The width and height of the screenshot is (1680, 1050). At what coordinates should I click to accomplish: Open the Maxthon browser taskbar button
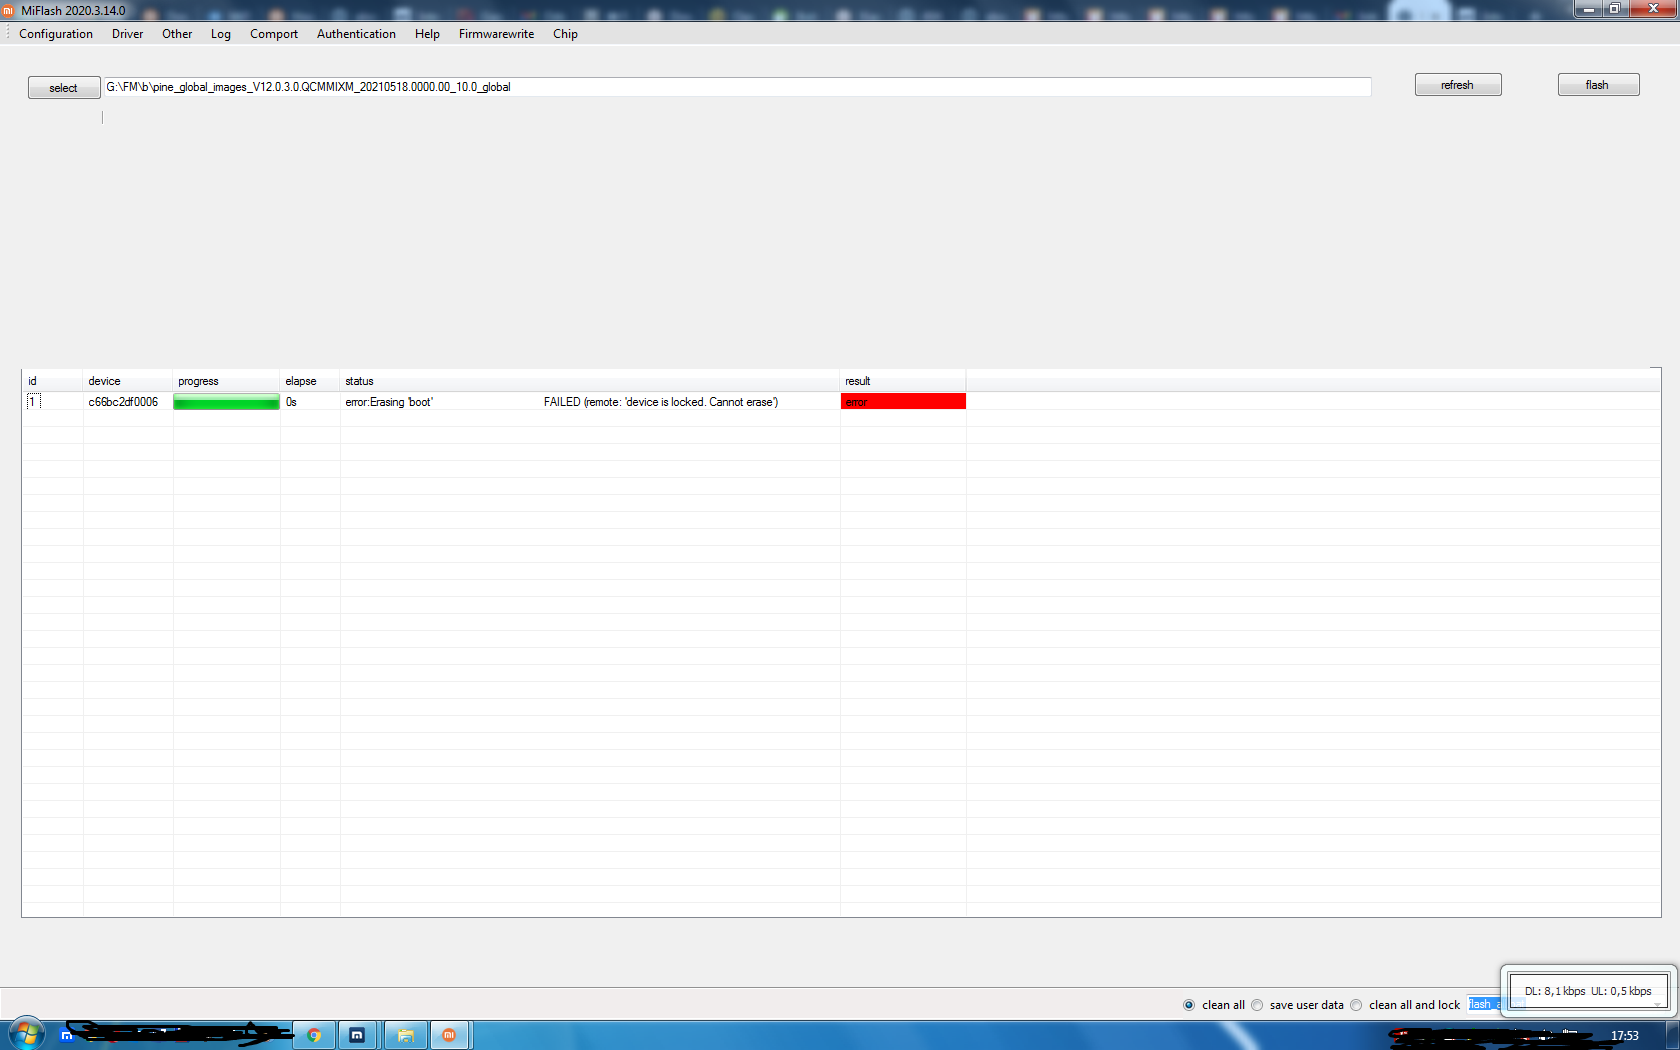click(x=357, y=1035)
